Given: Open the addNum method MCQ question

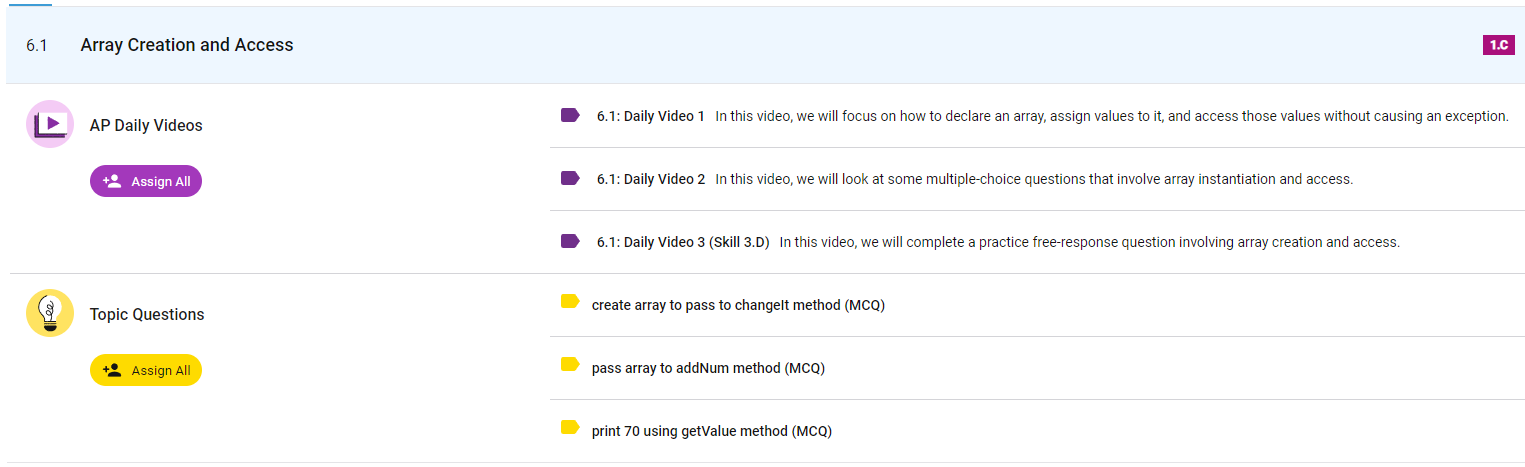Looking at the screenshot, I should pos(708,368).
